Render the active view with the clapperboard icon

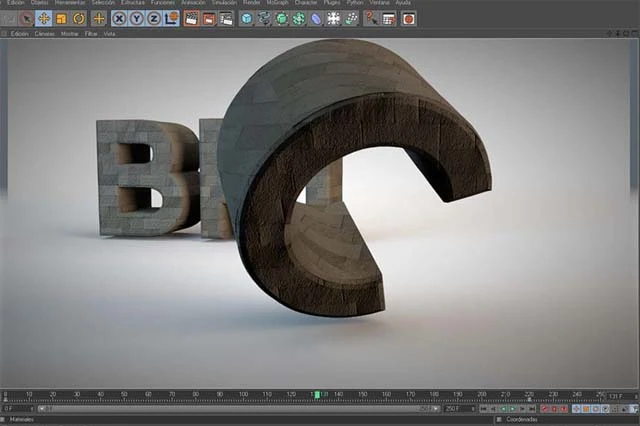tap(191, 18)
